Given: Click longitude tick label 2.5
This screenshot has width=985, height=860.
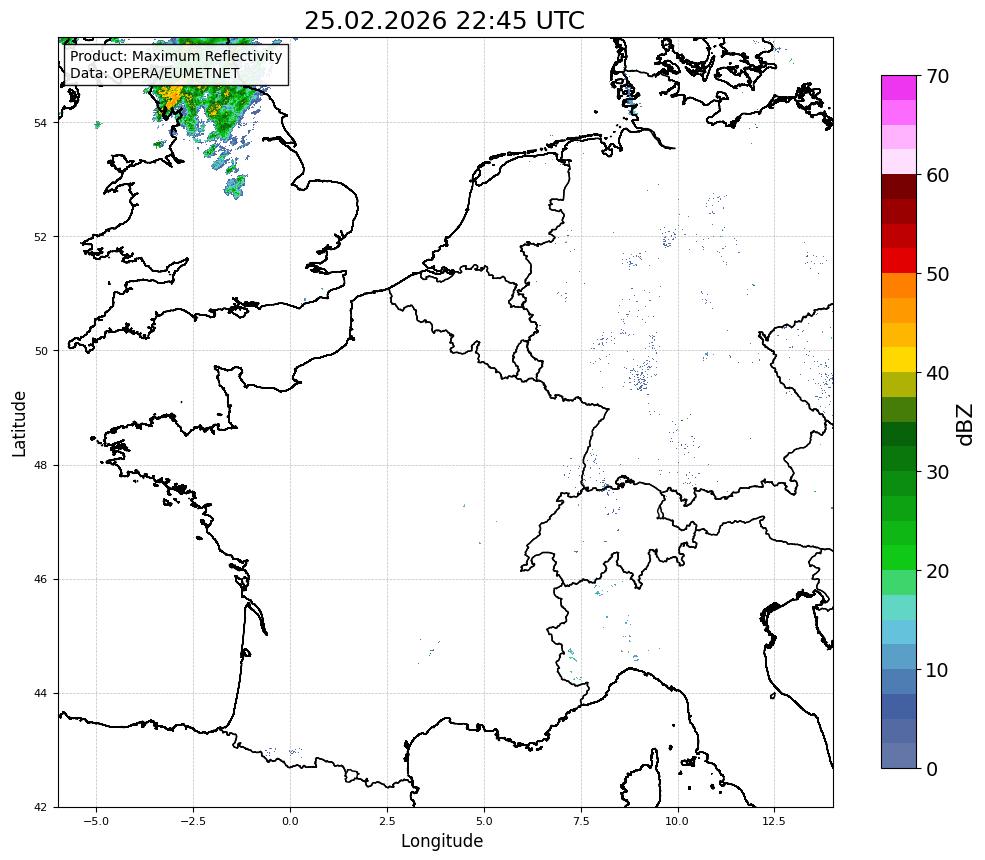Looking at the screenshot, I should (387, 821).
